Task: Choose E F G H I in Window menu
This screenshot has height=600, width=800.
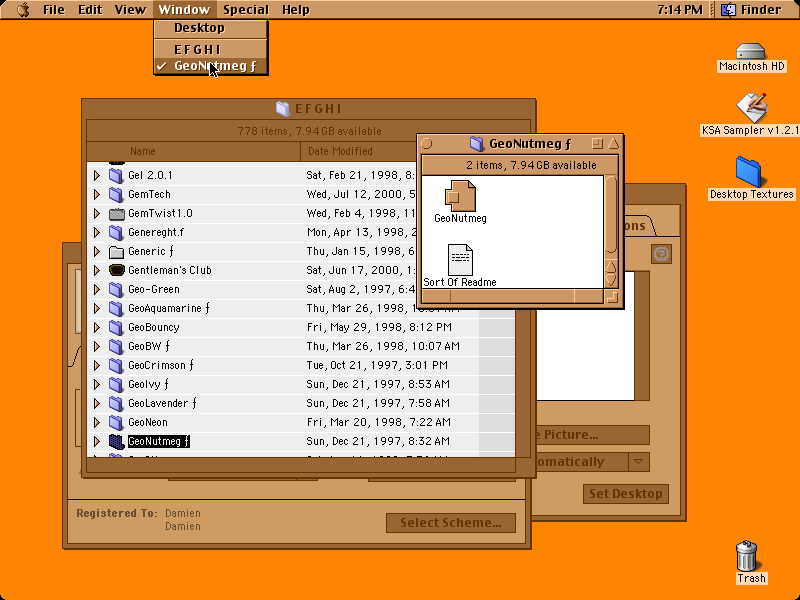Action: click(211, 50)
